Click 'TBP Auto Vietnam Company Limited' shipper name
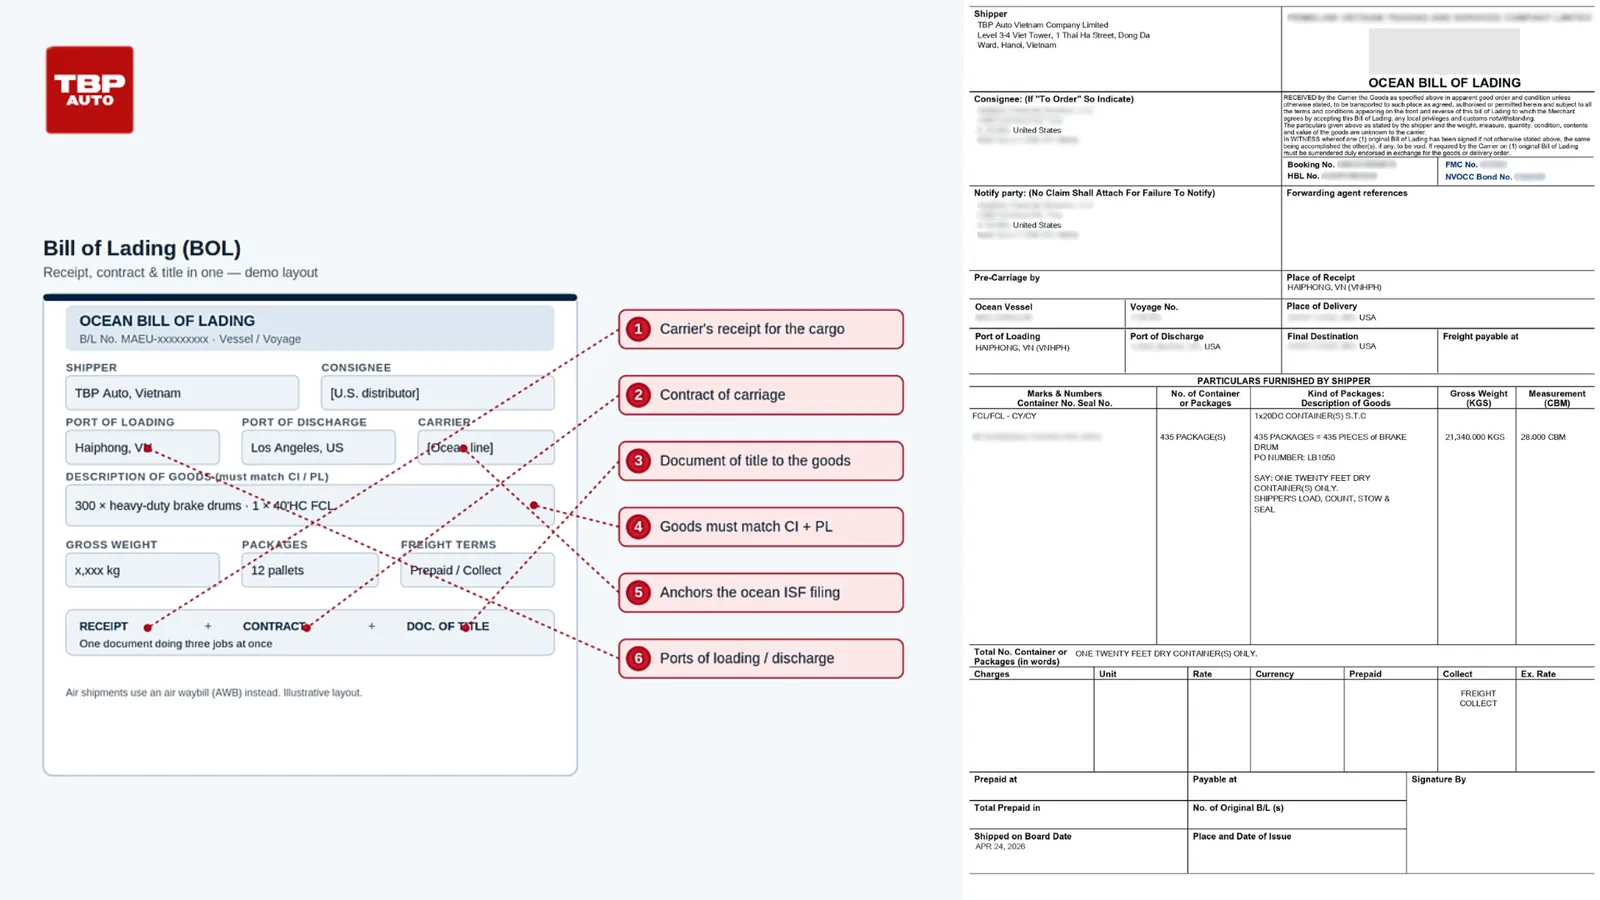 pos(1042,25)
